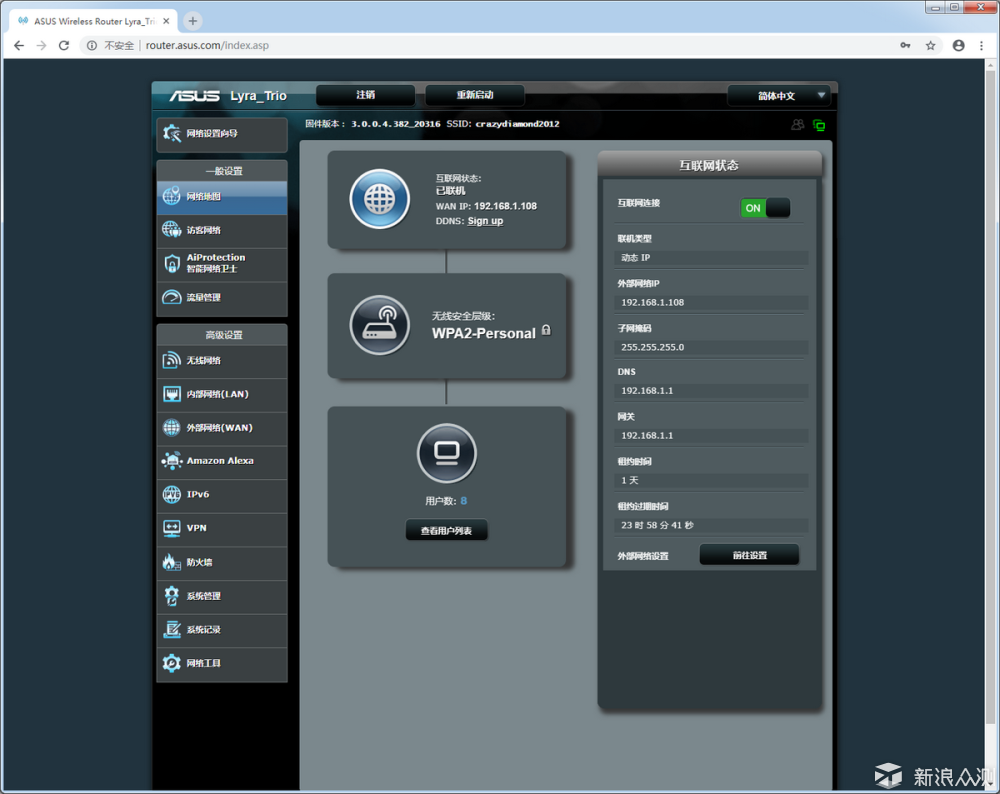
Task: Toggle the internet connection ON switch
Action: (765, 208)
